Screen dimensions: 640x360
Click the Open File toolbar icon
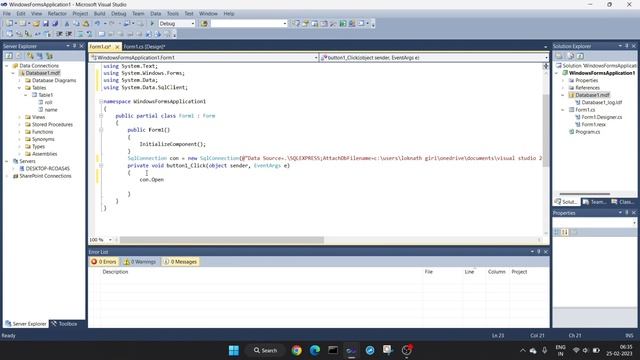point(36,24)
